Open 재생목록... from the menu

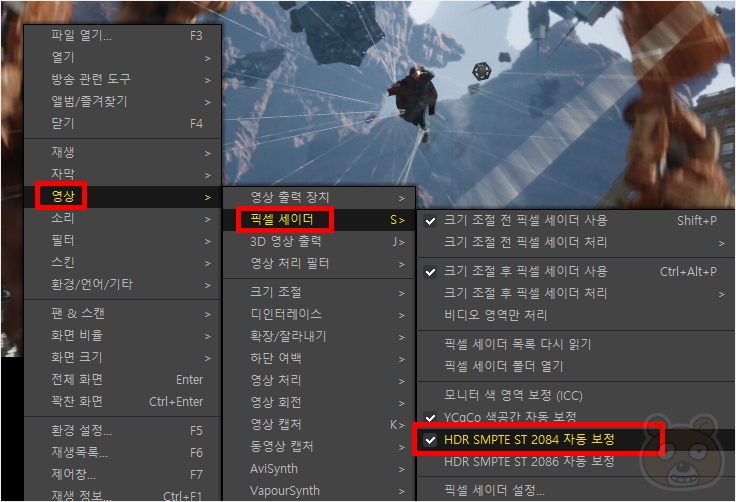tap(123, 453)
